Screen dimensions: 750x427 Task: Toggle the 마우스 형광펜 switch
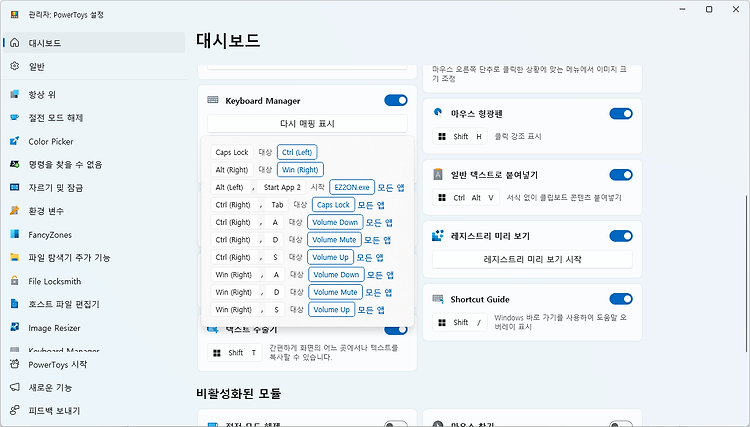coord(621,114)
